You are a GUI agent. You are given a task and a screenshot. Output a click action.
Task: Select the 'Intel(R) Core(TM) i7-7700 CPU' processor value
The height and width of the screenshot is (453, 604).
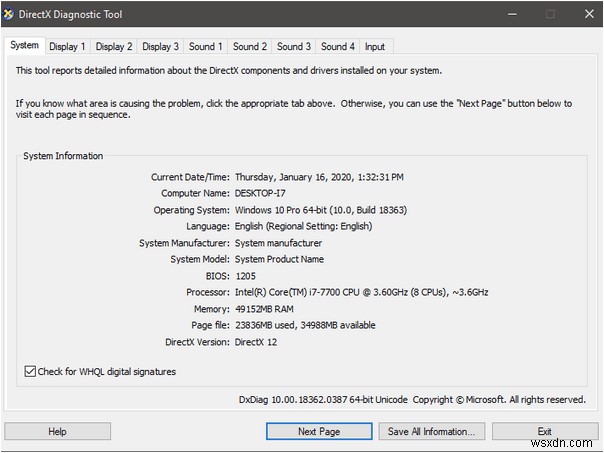click(297, 292)
